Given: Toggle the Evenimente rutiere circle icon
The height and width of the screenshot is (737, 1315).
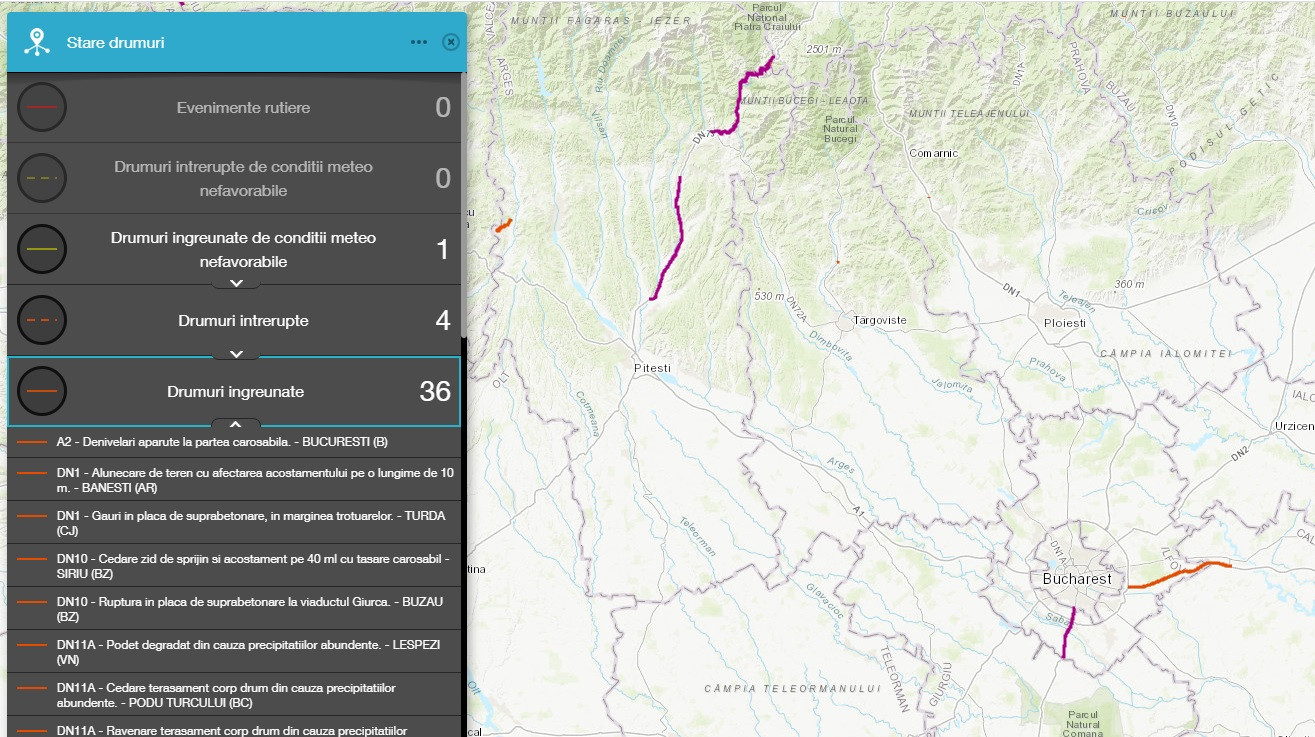Looking at the screenshot, I should click(42, 107).
